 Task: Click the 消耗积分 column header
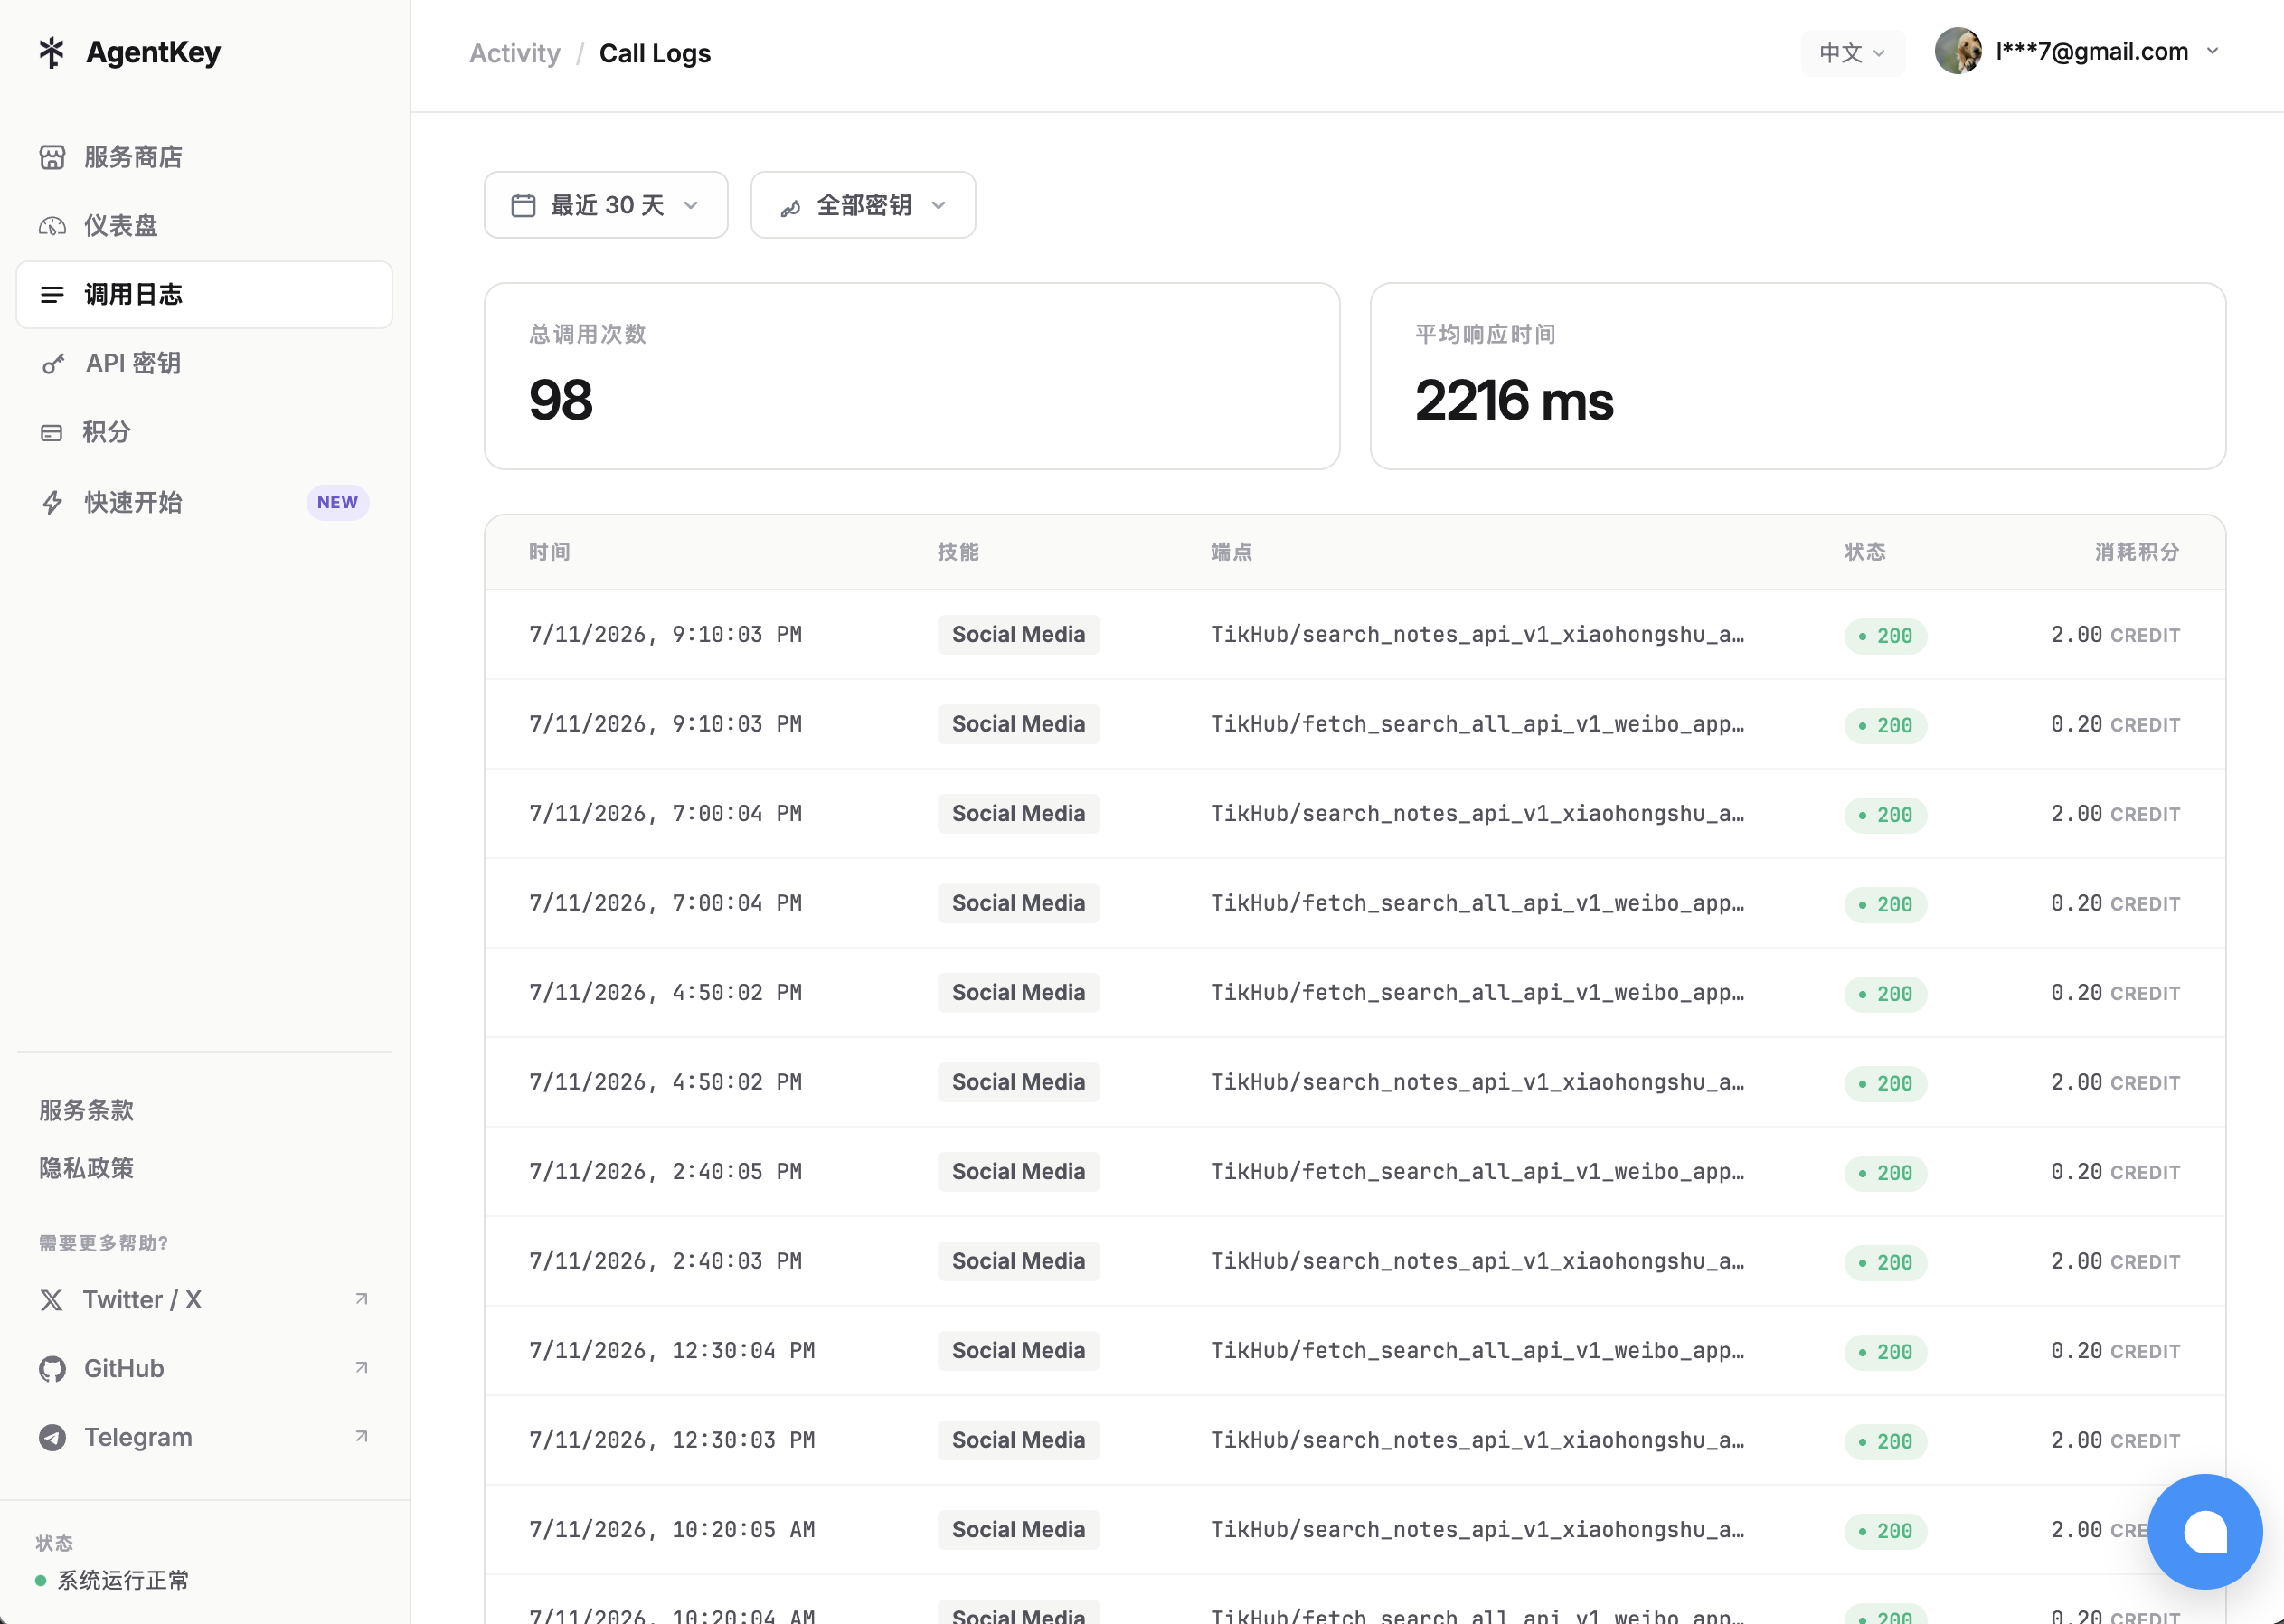[x=2137, y=552]
